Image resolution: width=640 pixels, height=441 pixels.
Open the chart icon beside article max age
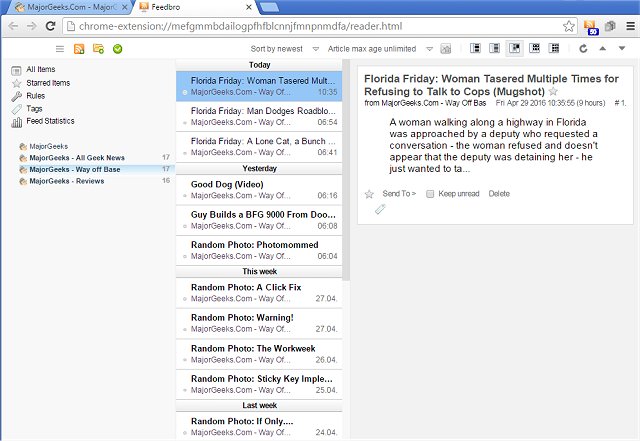pyautogui.click(x=446, y=49)
